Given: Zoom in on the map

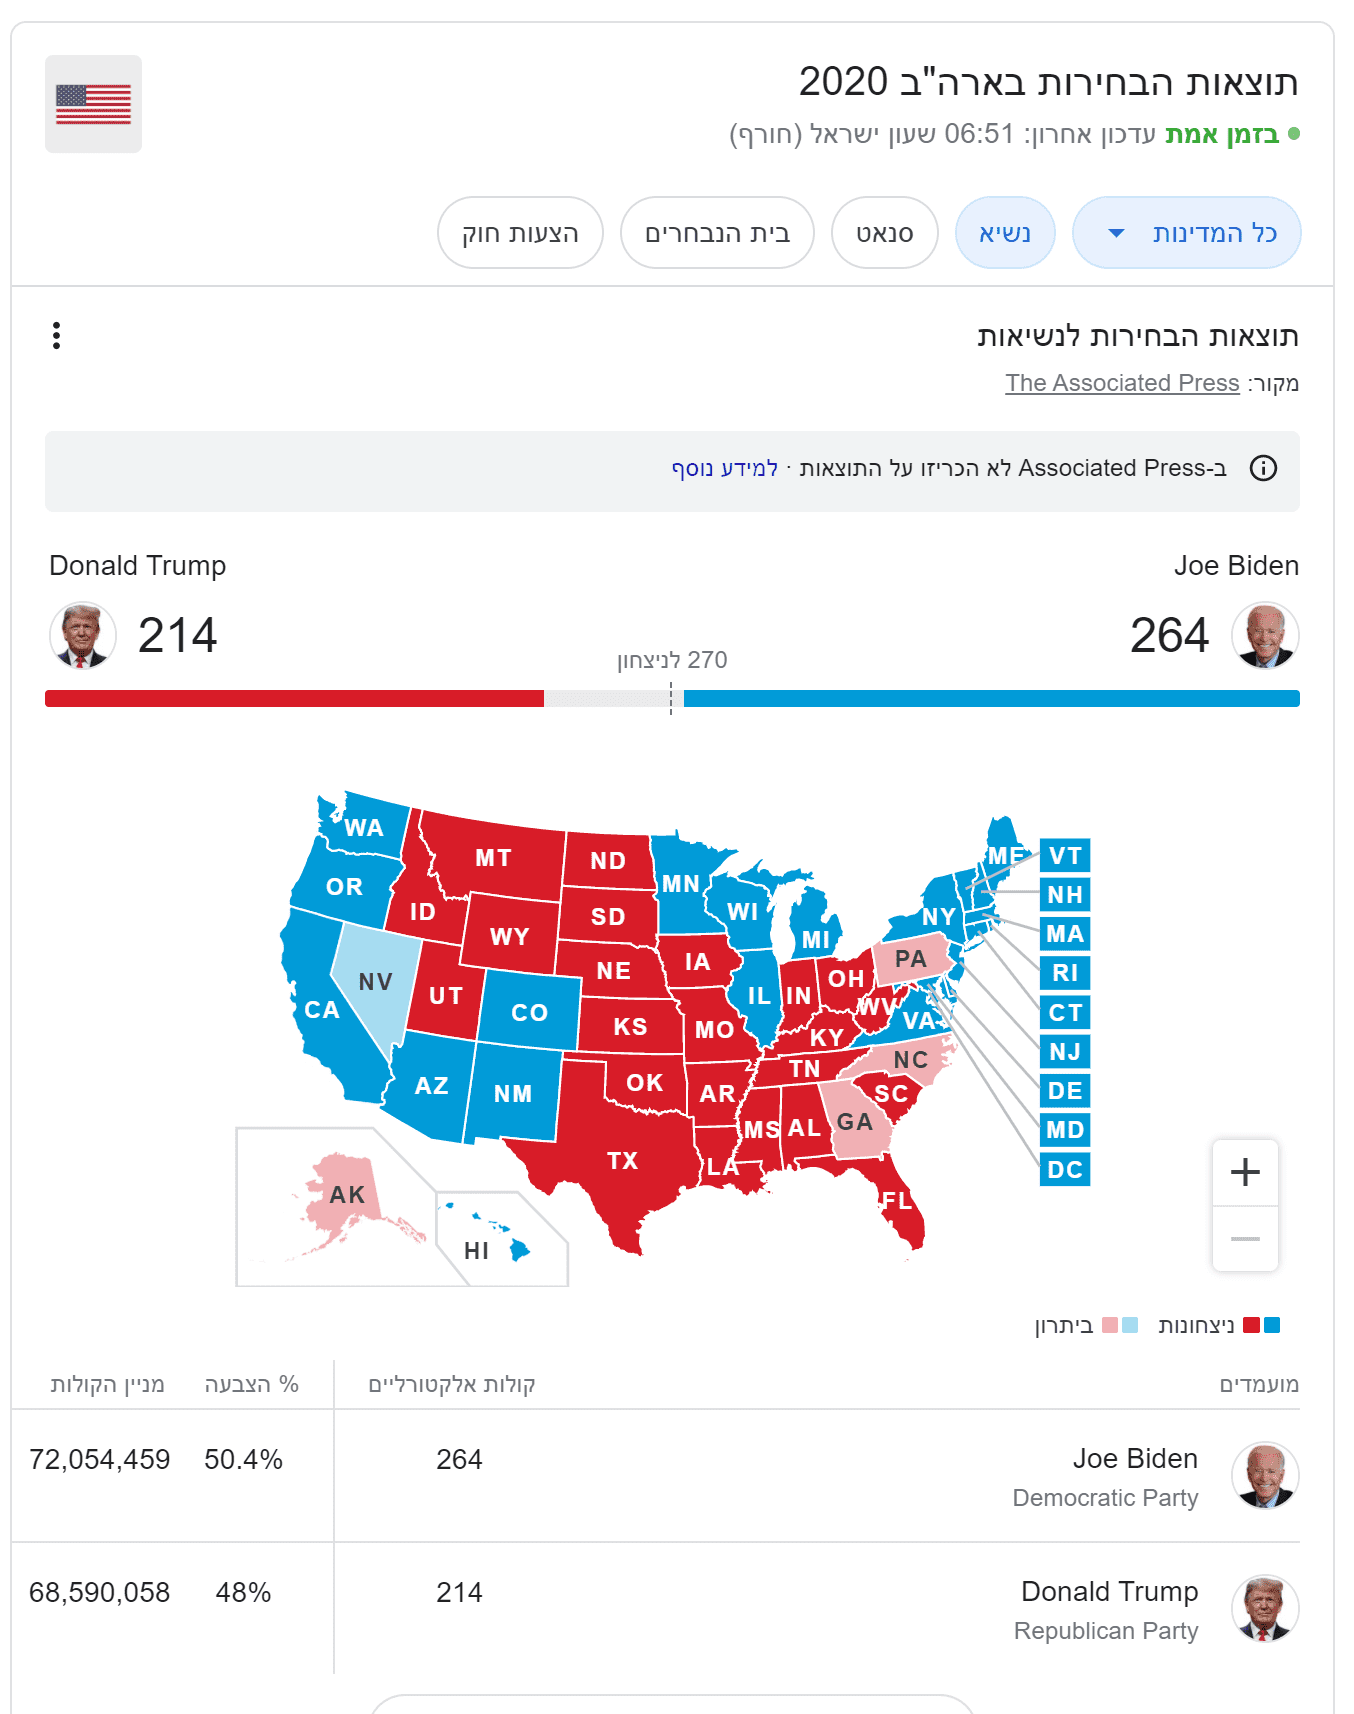Looking at the screenshot, I should coord(1244,1172).
